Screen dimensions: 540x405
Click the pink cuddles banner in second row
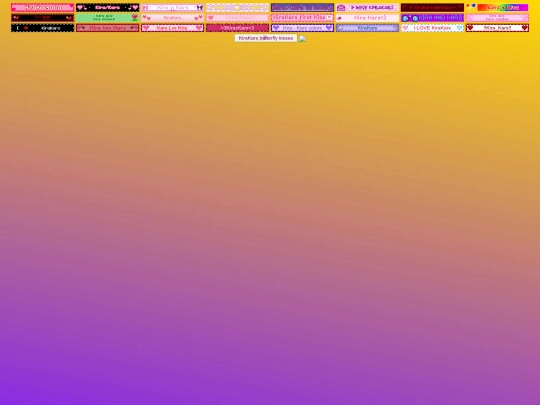pyautogui.click(x=497, y=18)
